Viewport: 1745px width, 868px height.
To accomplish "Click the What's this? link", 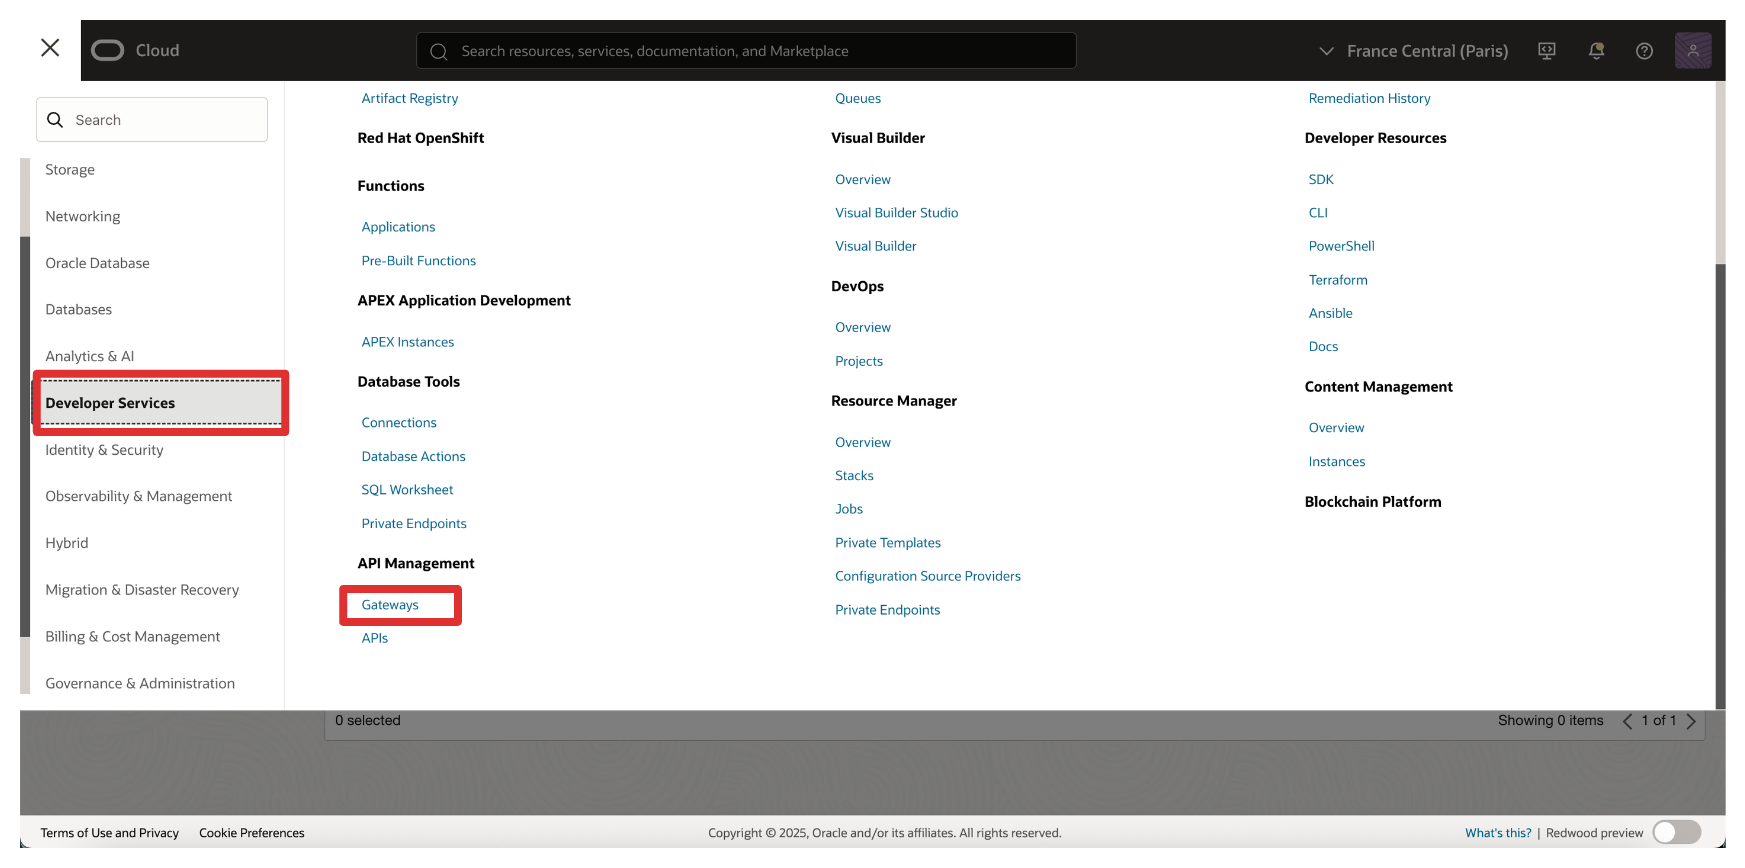I will [1497, 833].
